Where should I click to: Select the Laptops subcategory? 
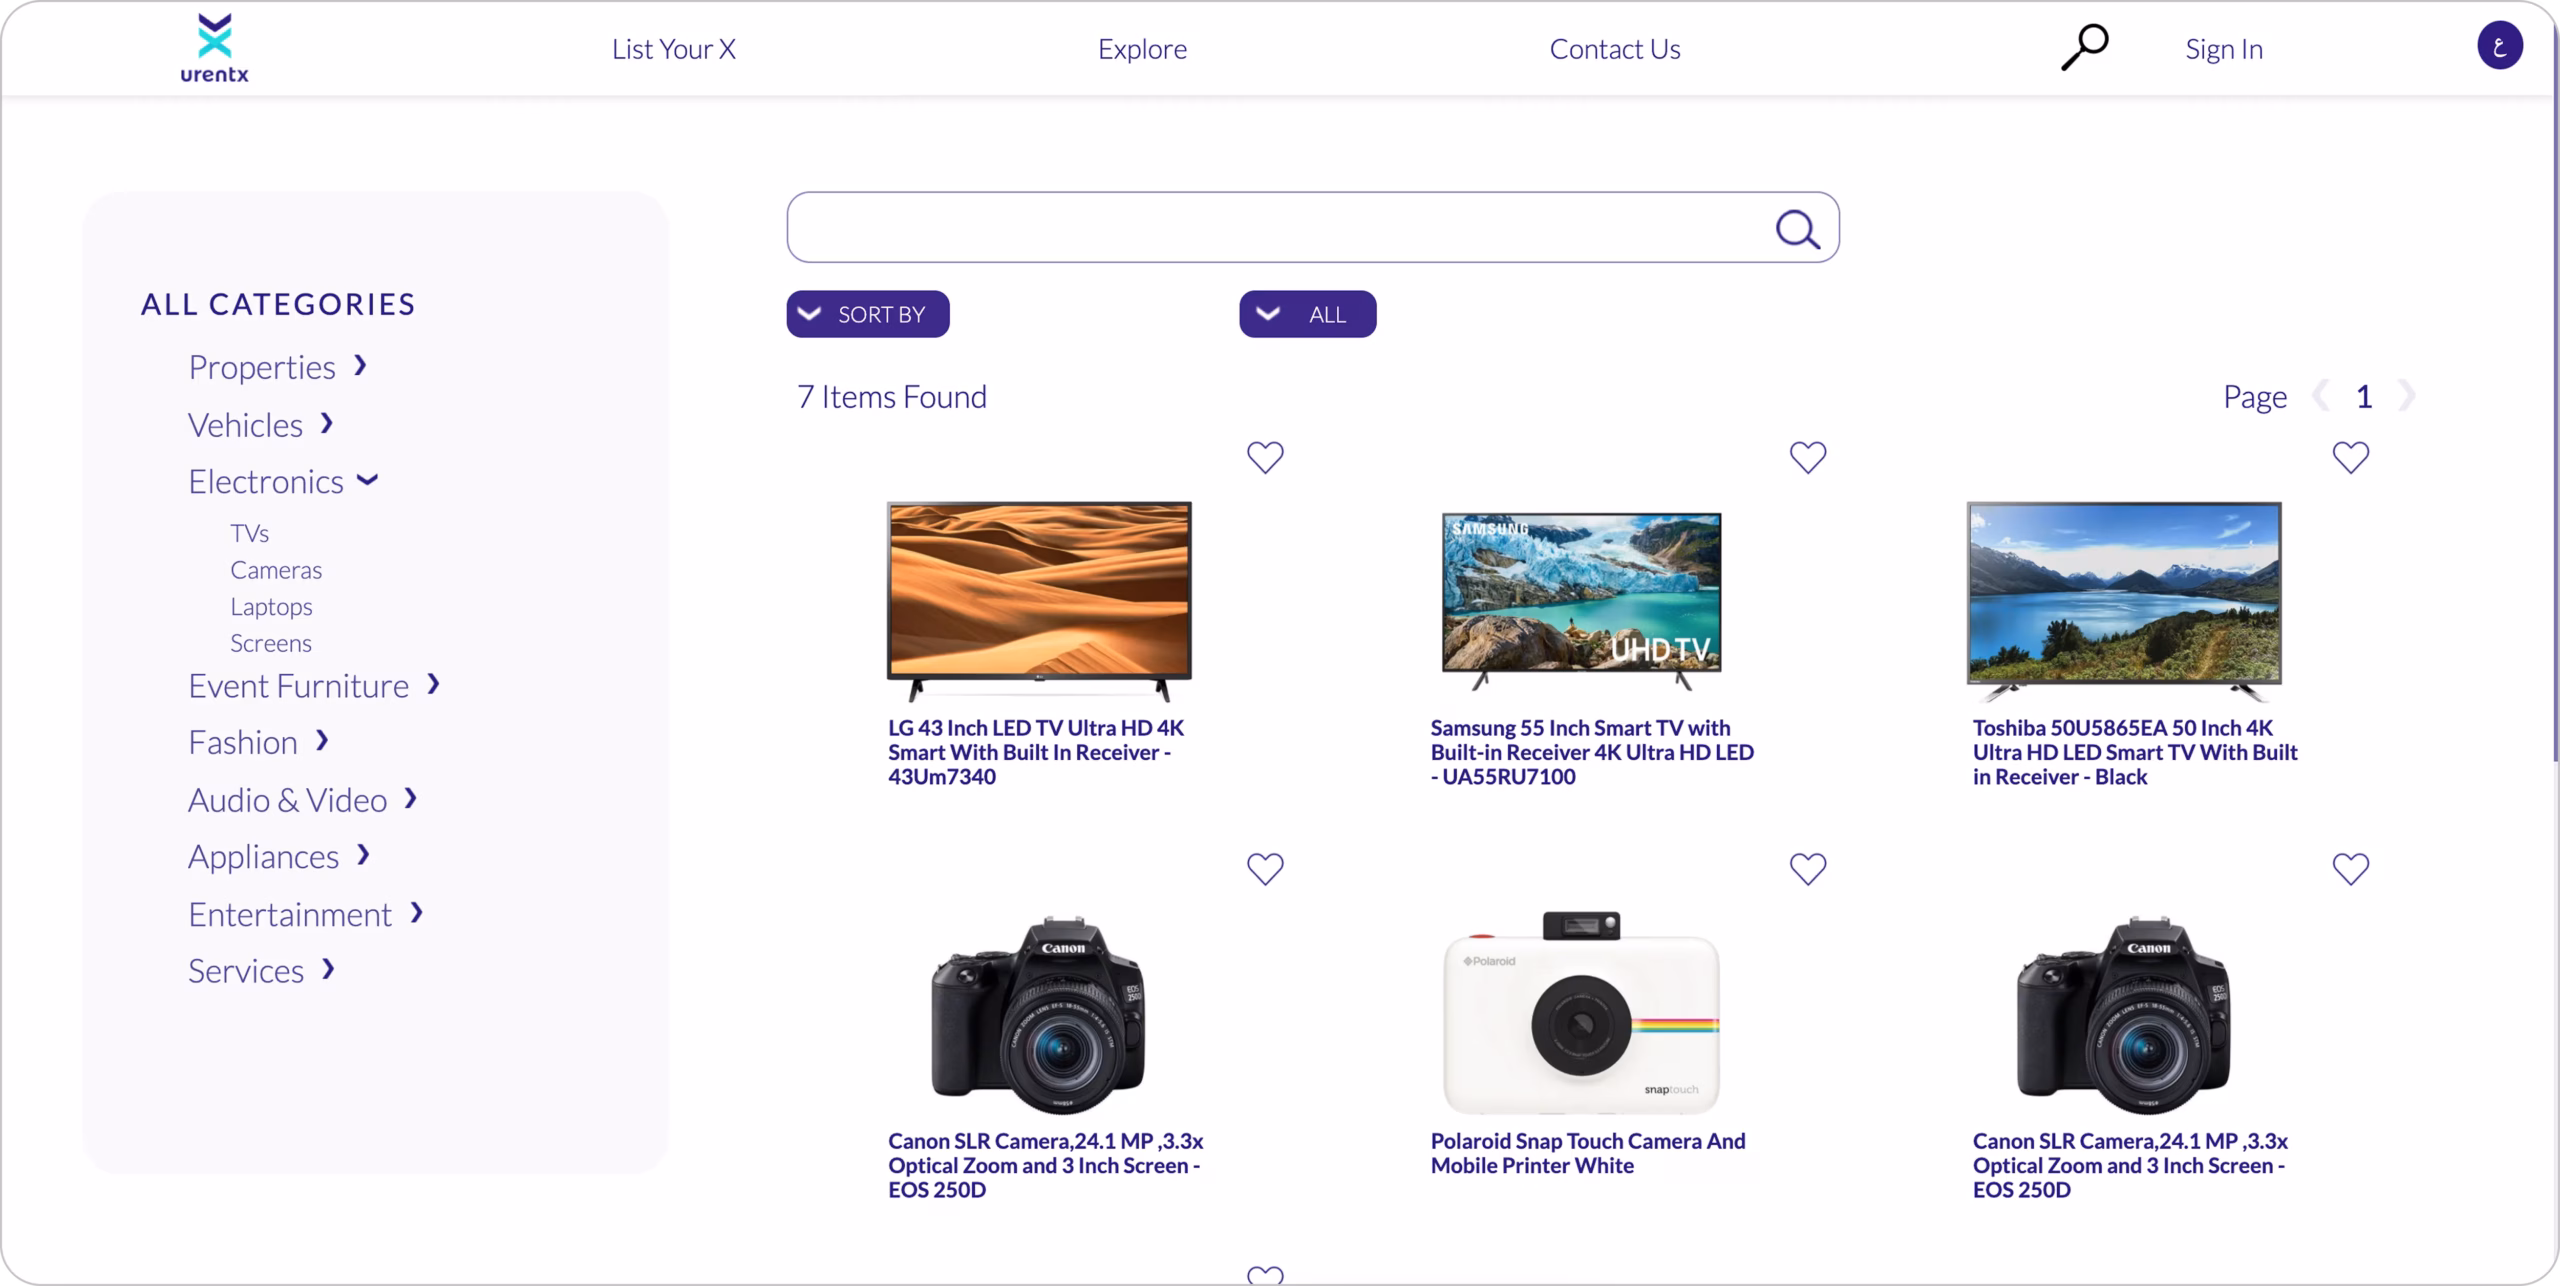[x=271, y=606]
